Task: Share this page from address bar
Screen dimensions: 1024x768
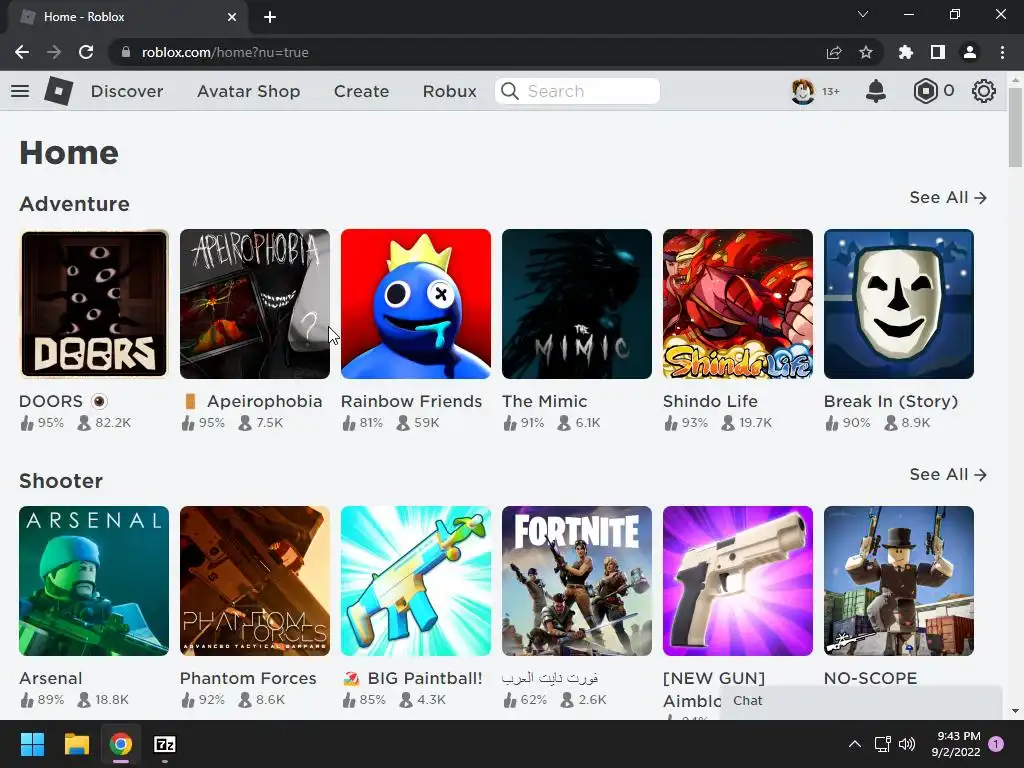Action: pyautogui.click(x=834, y=52)
